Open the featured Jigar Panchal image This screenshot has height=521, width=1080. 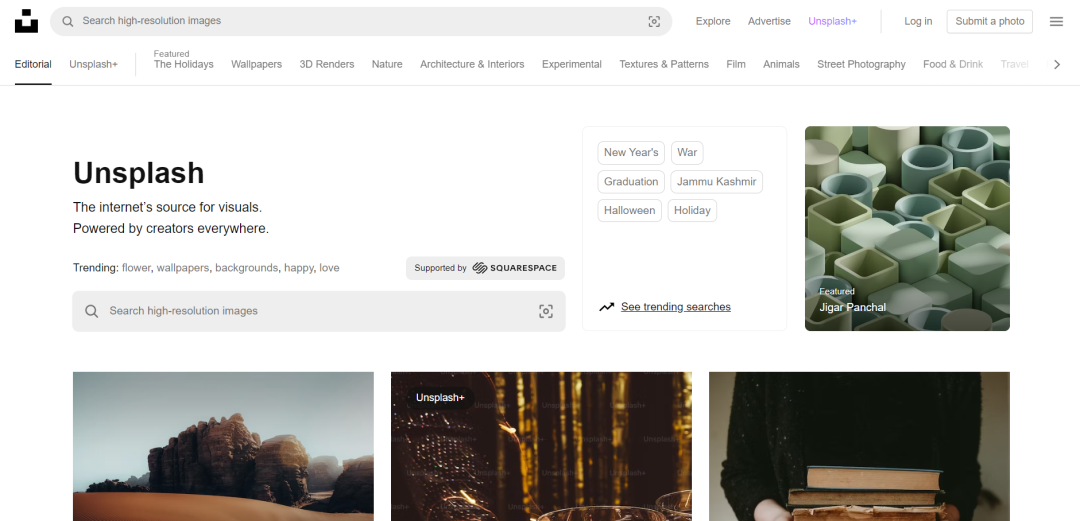906,228
